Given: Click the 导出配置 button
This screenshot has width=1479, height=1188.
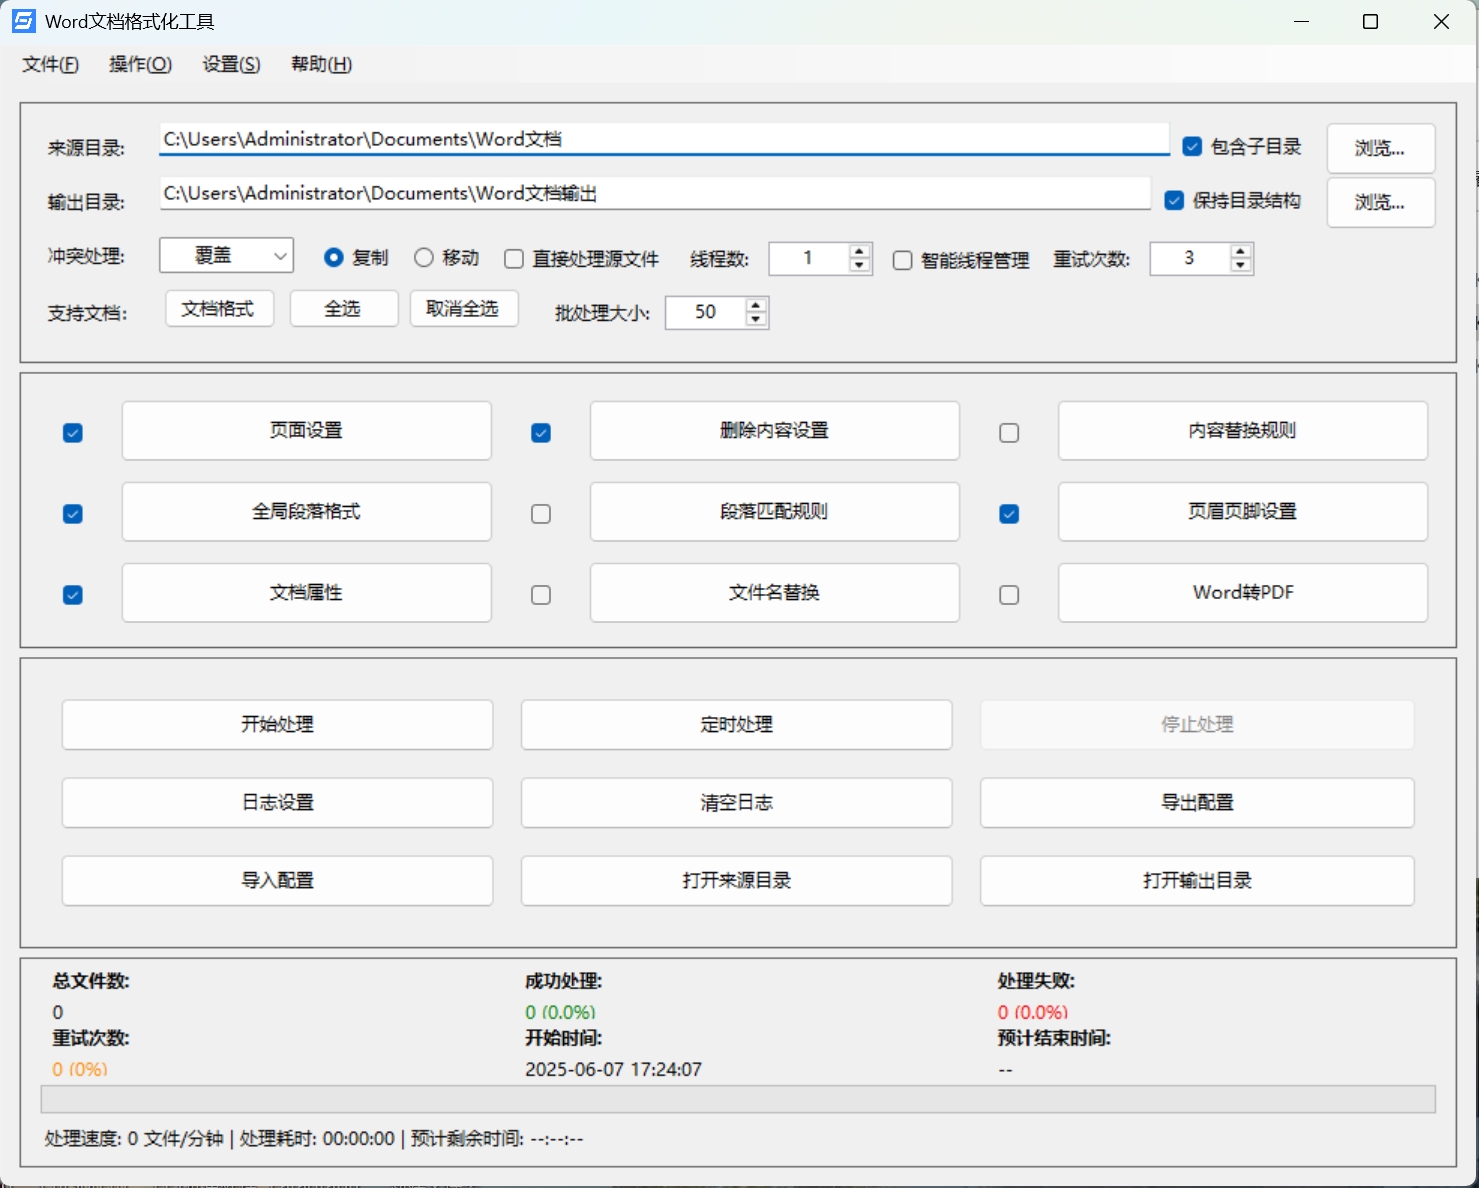Looking at the screenshot, I should 1197,803.
